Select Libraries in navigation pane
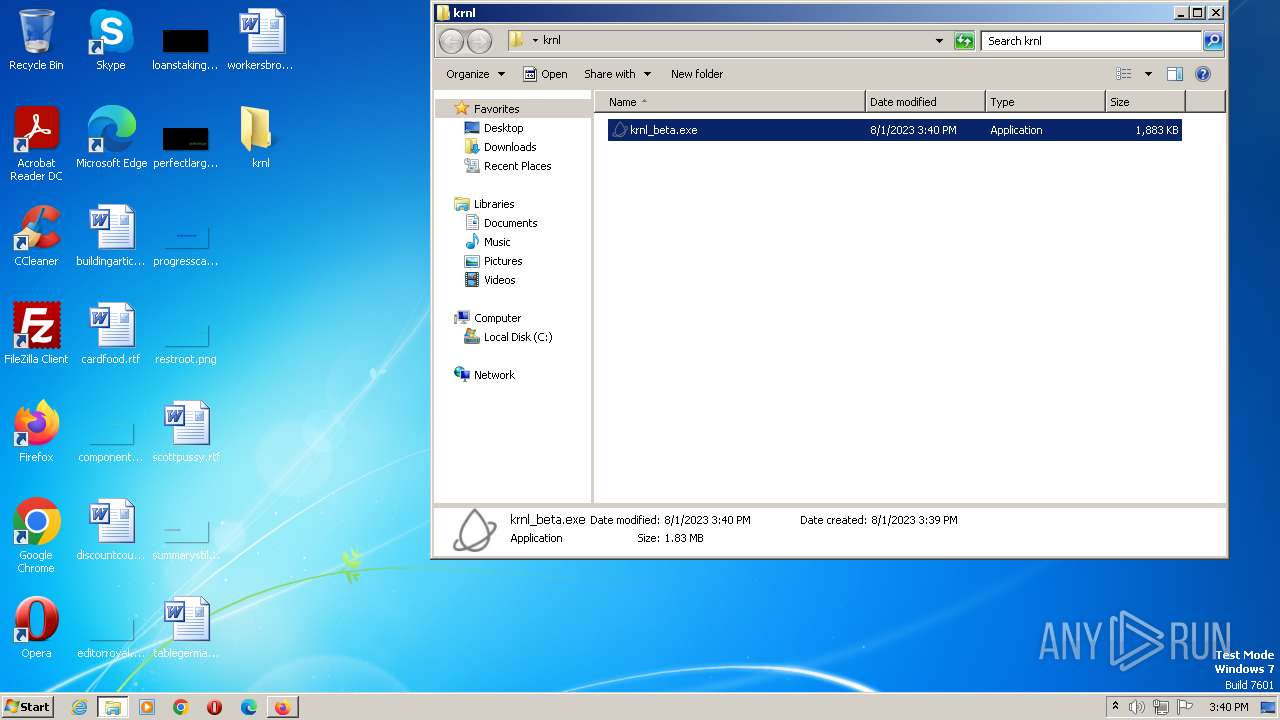The height and width of the screenshot is (720, 1280). pyautogui.click(x=494, y=204)
